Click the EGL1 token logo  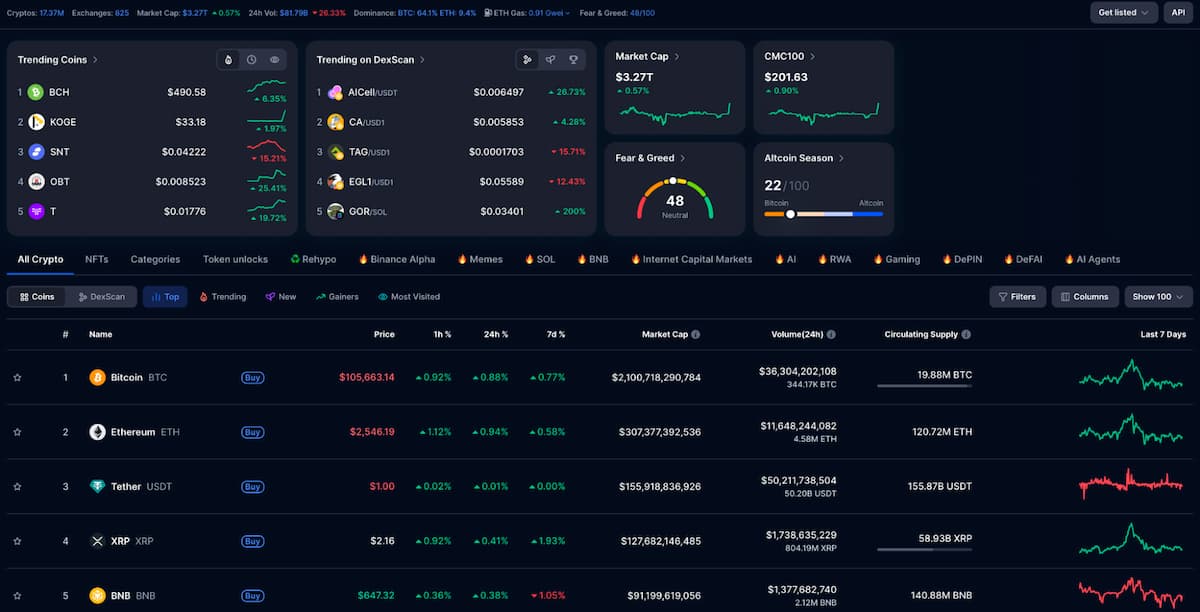tap(336, 182)
